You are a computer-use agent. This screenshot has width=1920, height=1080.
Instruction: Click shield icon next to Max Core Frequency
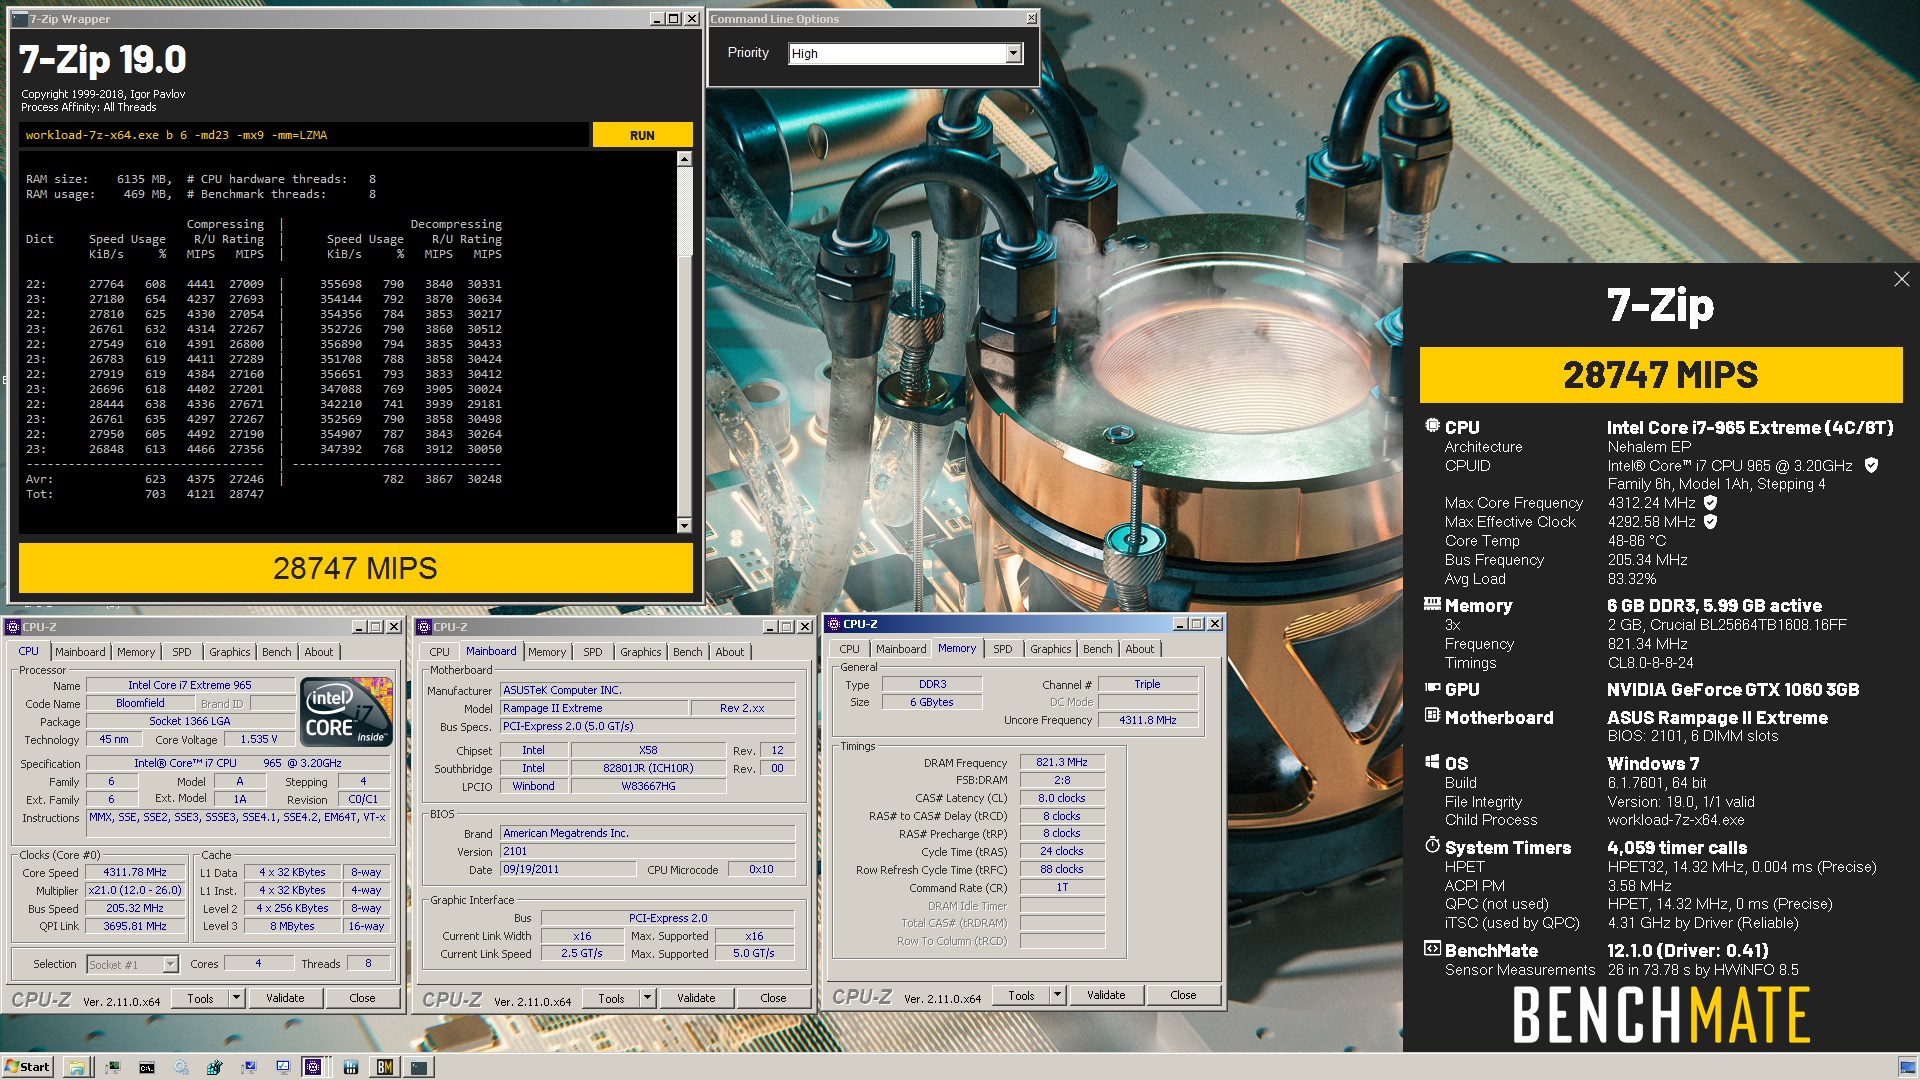pos(1710,502)
